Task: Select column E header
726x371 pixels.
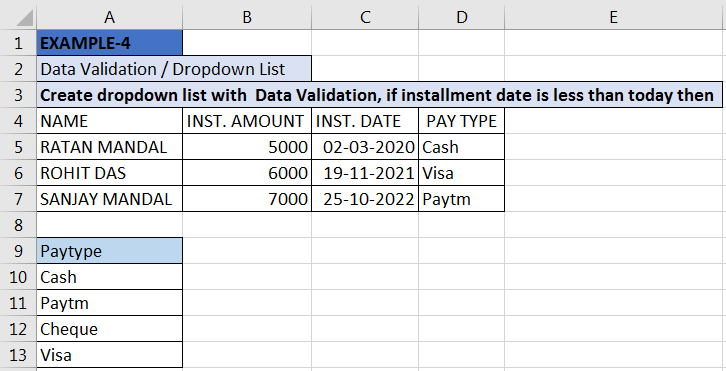Action: coord(613,17)
